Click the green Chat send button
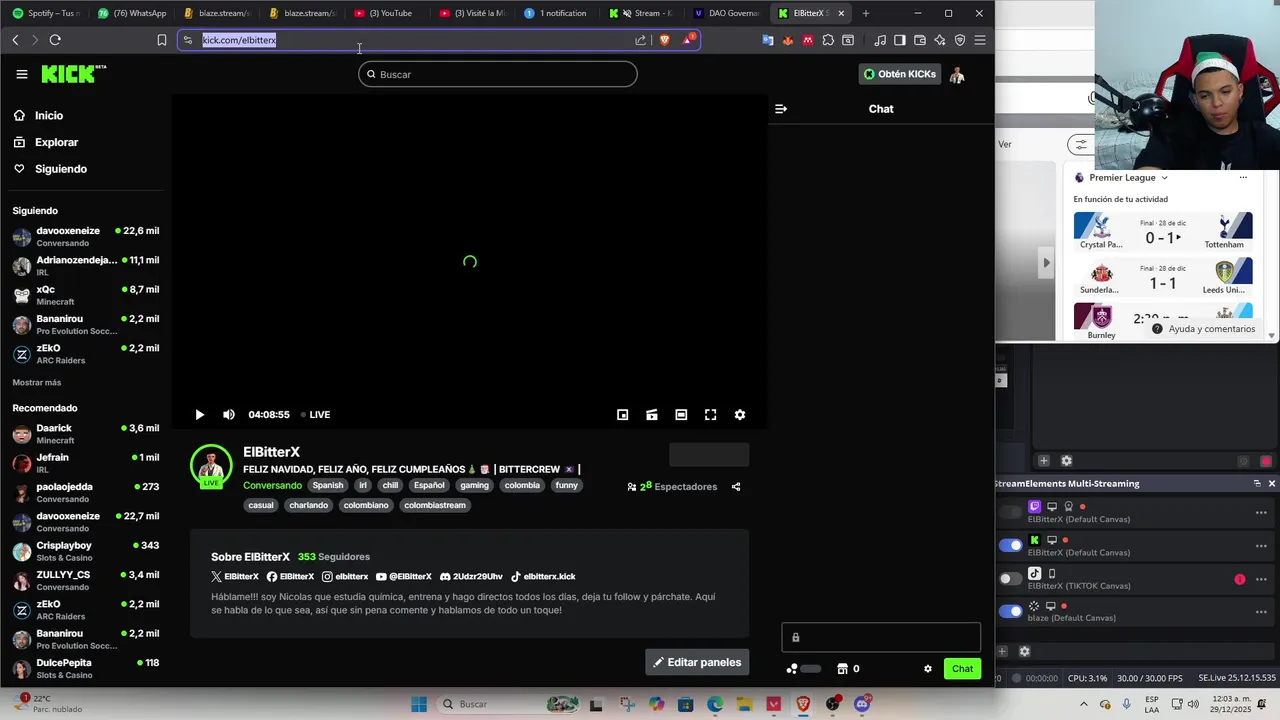Screen dimensions: 1280x720 point(962,669)
